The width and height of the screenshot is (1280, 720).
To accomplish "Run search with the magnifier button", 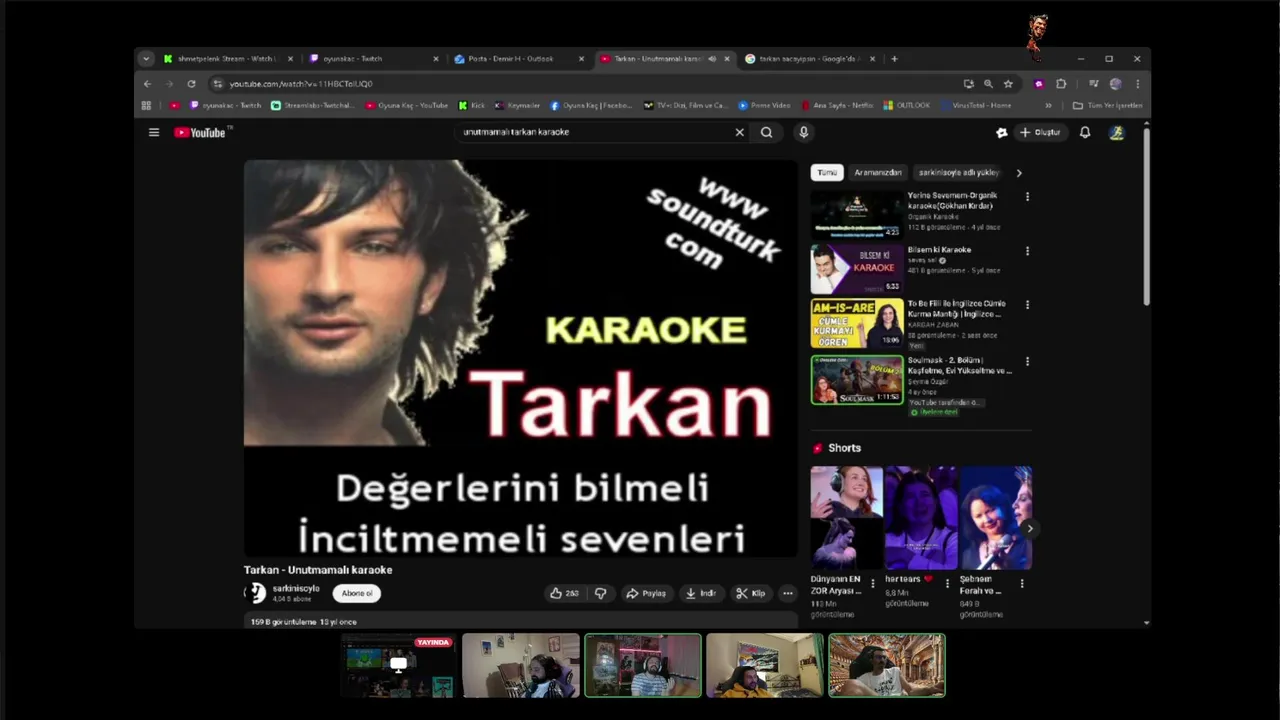I will [x=766, y=132].
